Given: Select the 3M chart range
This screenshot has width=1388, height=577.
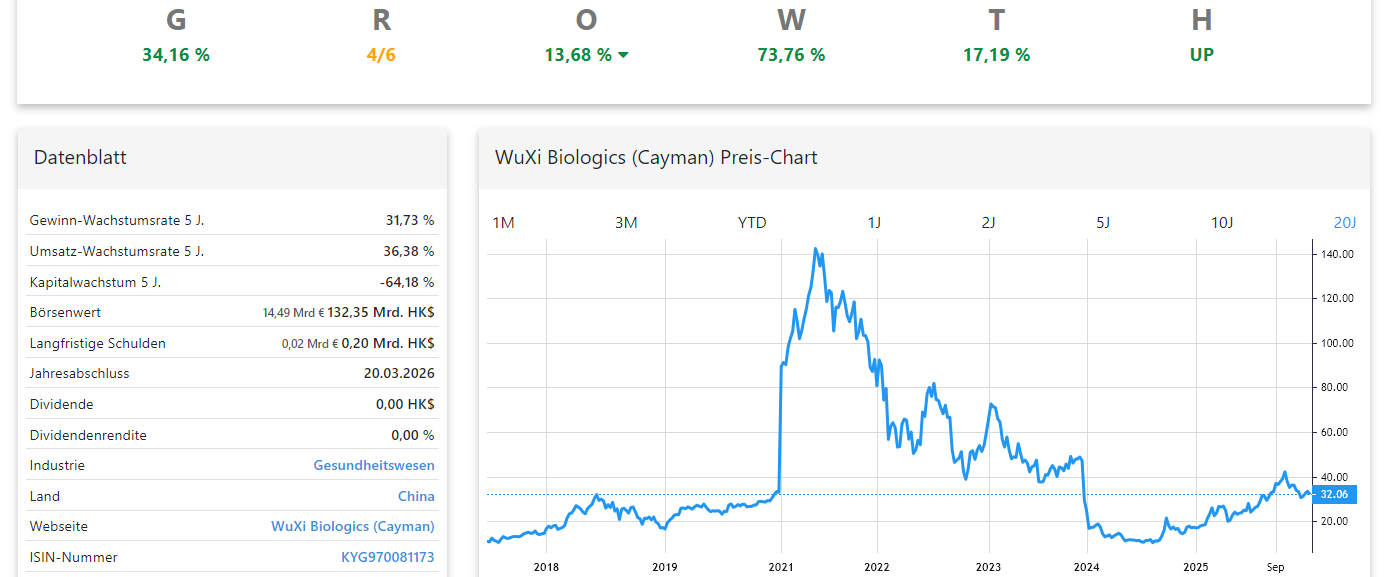Looking at the screenshot, I should coord(626,222).
